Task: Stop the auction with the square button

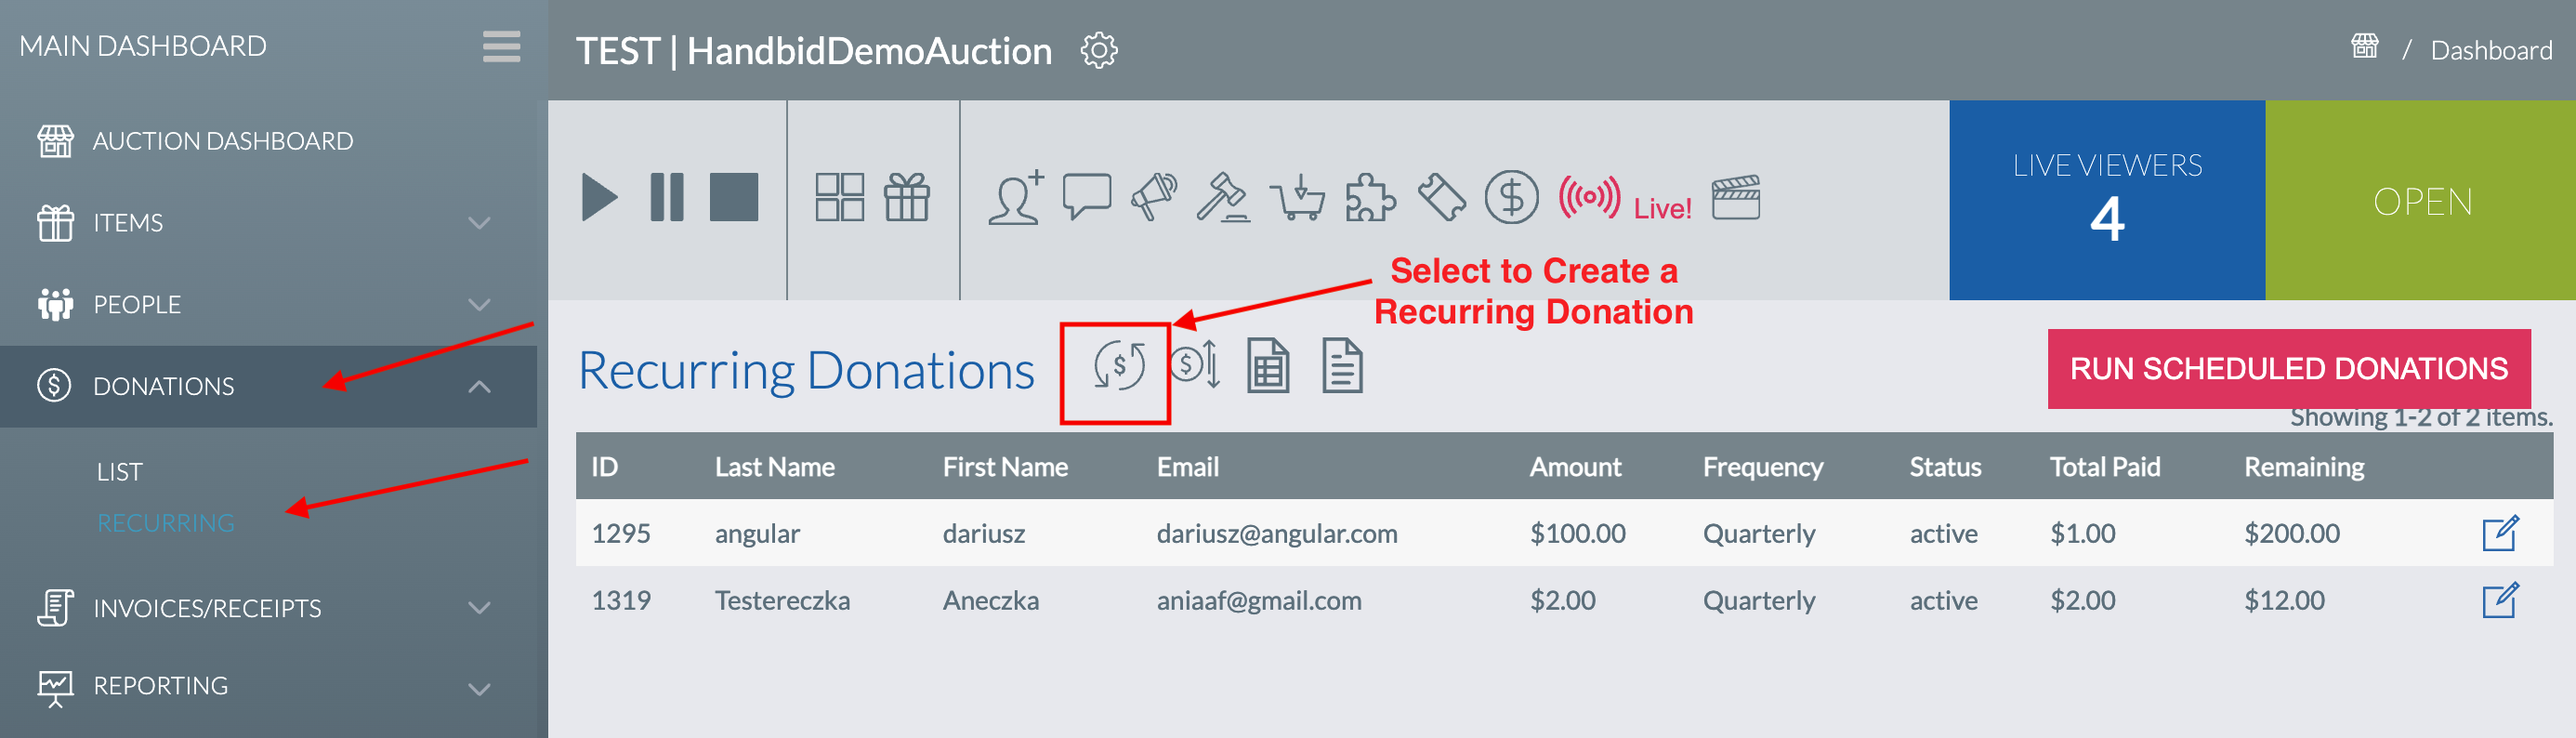Action: (734, 197)
